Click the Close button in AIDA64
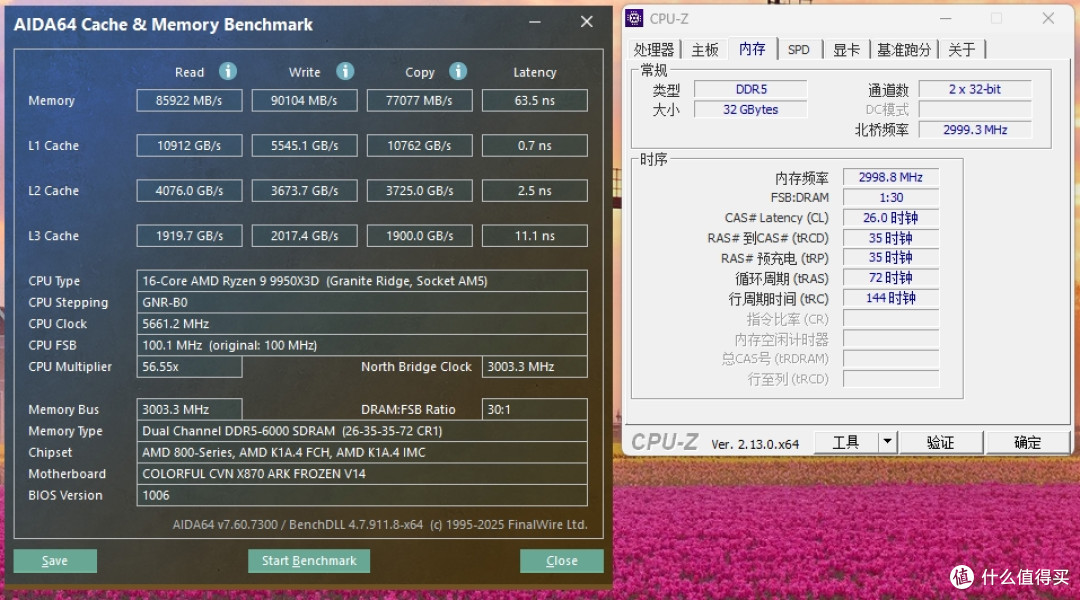Image resolution: width=1080 pixels, height=600 pixels. [561, 561]
